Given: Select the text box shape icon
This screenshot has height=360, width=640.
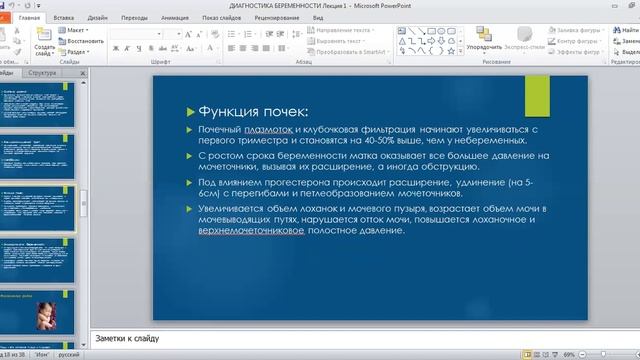Looking at the screenshot, I should [402, 31].
